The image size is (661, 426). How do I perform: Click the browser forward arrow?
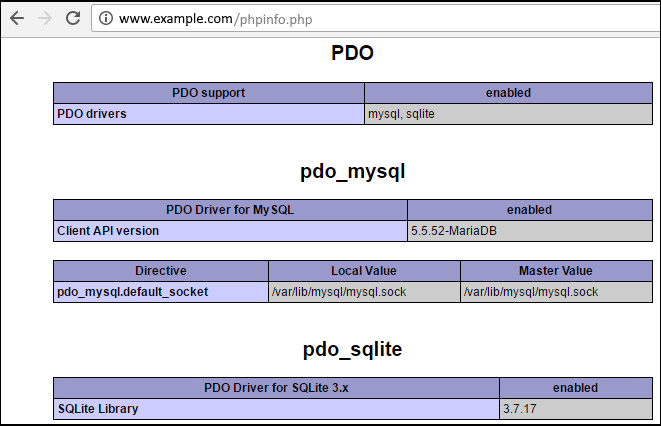44,18
